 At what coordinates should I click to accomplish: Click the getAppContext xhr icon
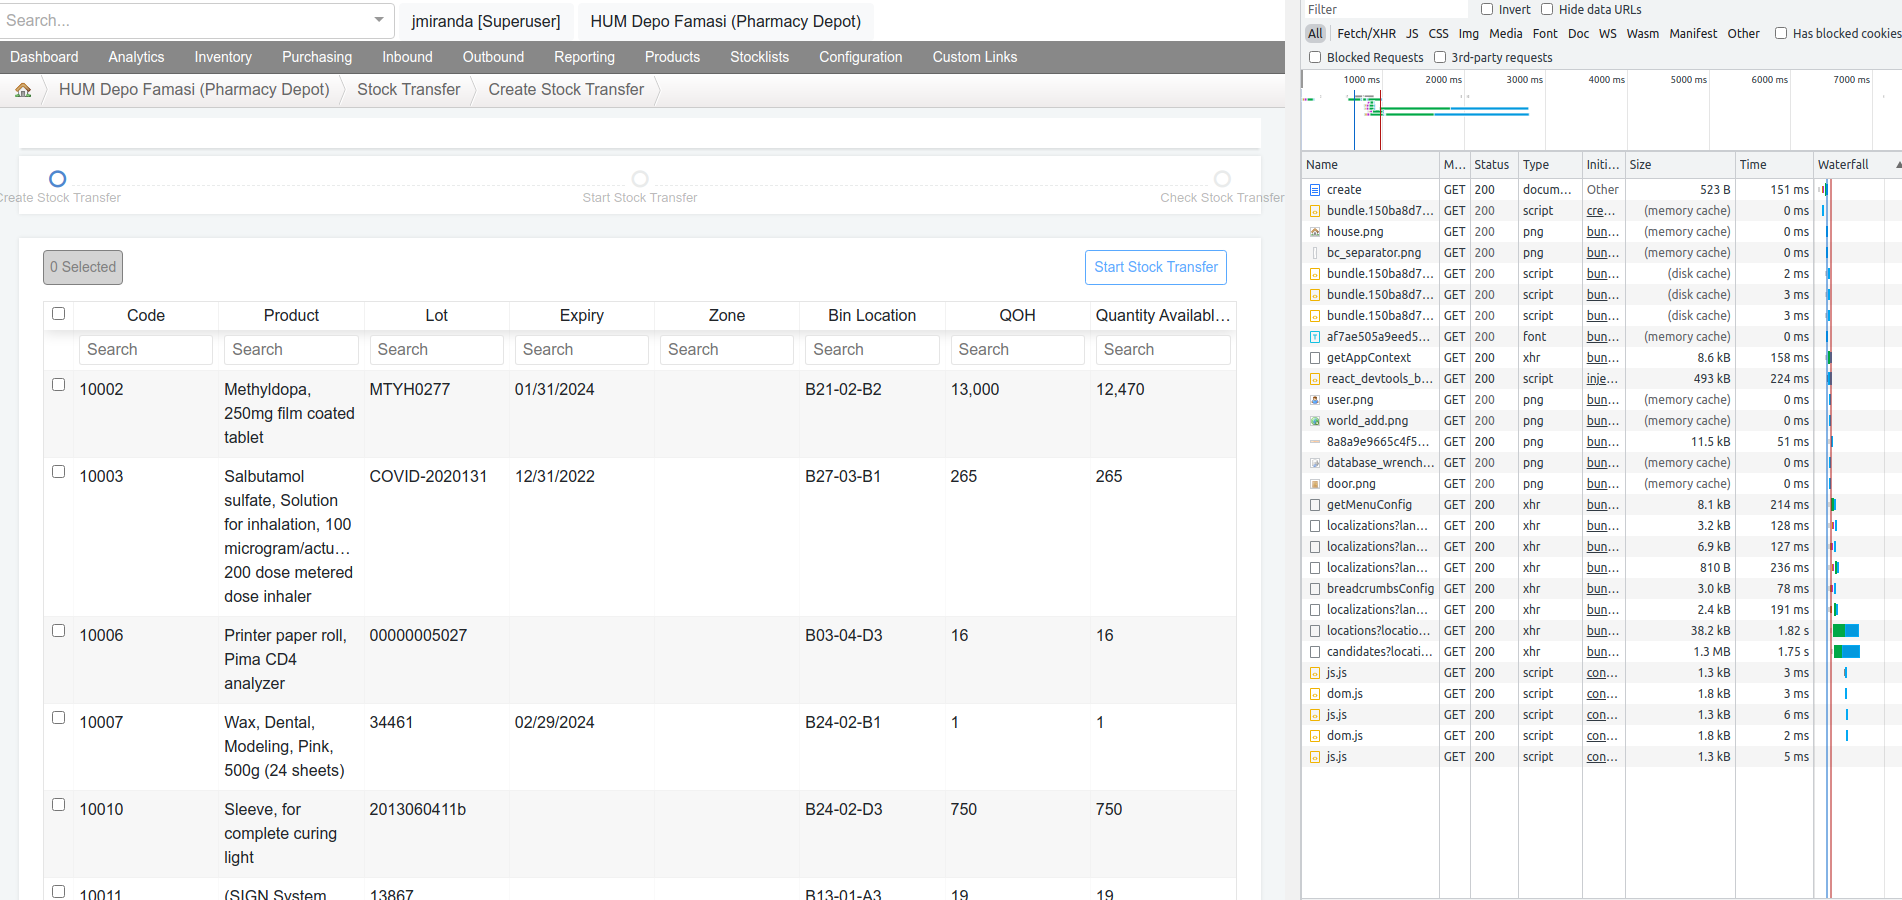click(1315, 358)
